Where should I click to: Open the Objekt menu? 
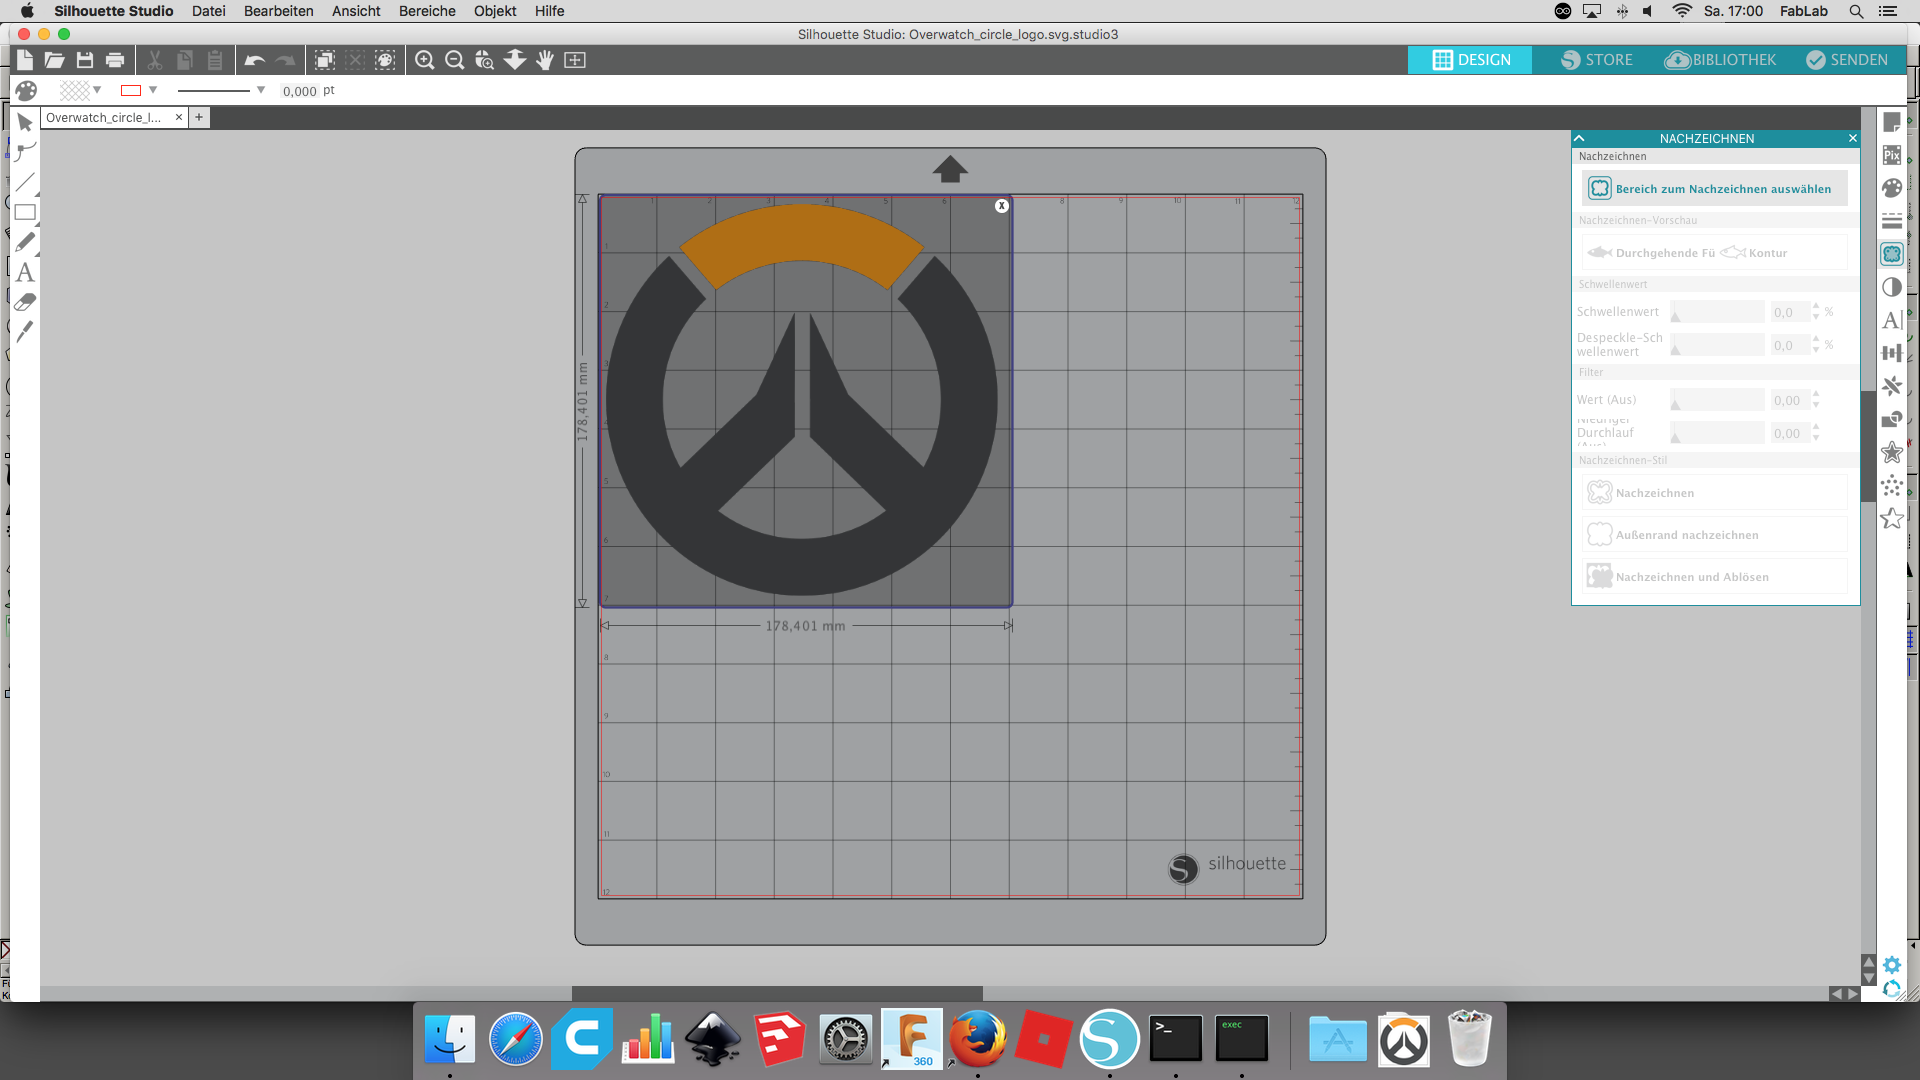(495, 11)
